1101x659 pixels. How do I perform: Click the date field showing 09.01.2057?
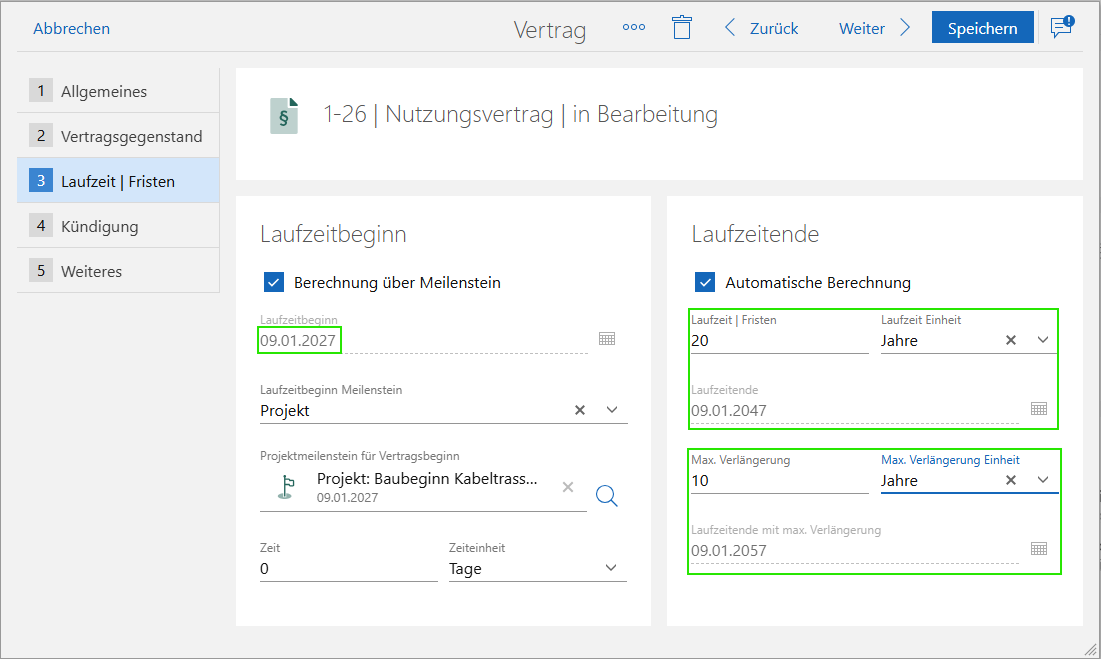click(x=855, y=551)
